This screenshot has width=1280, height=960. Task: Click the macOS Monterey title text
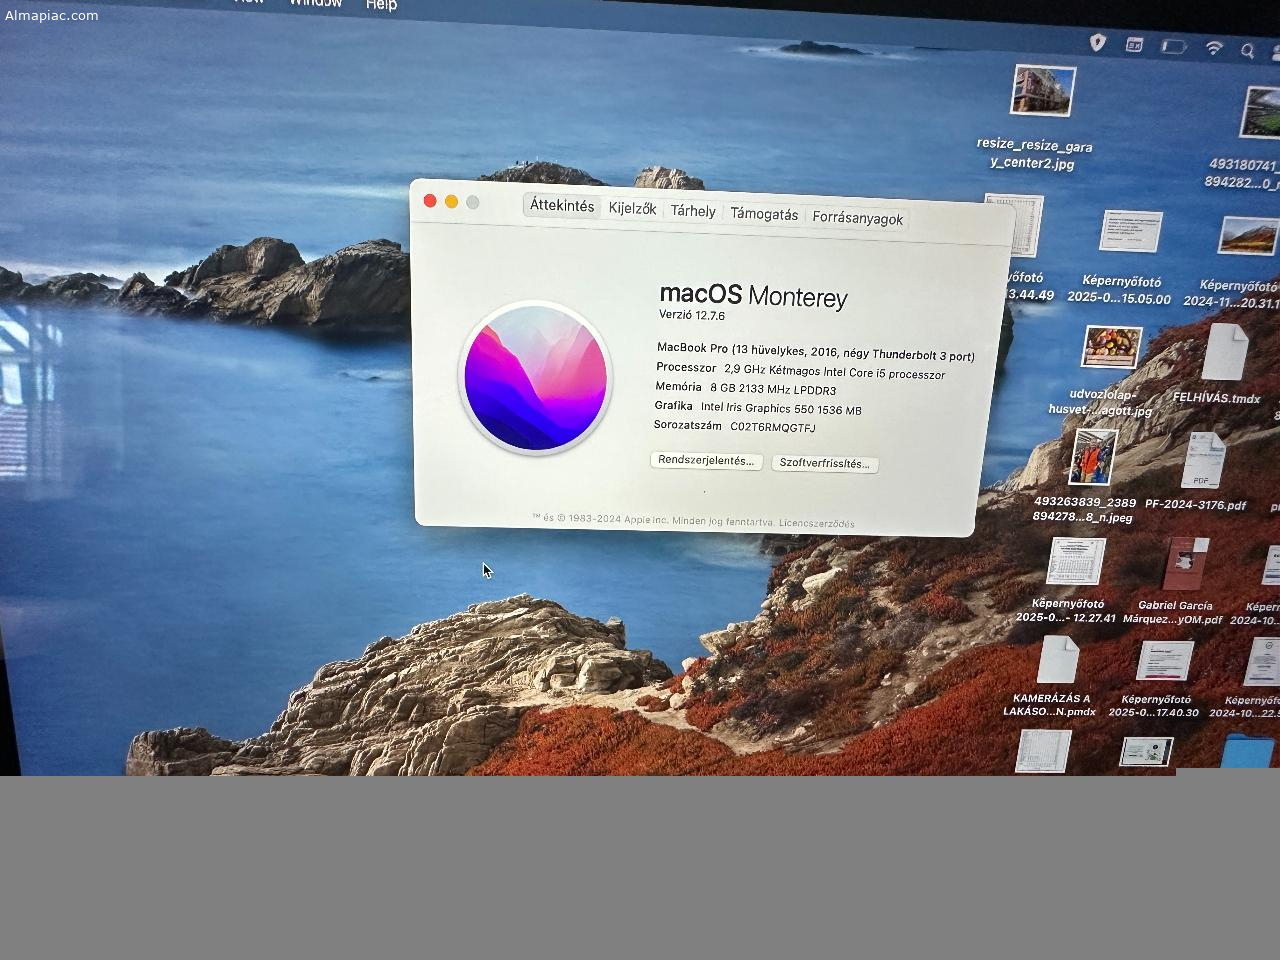754,295
